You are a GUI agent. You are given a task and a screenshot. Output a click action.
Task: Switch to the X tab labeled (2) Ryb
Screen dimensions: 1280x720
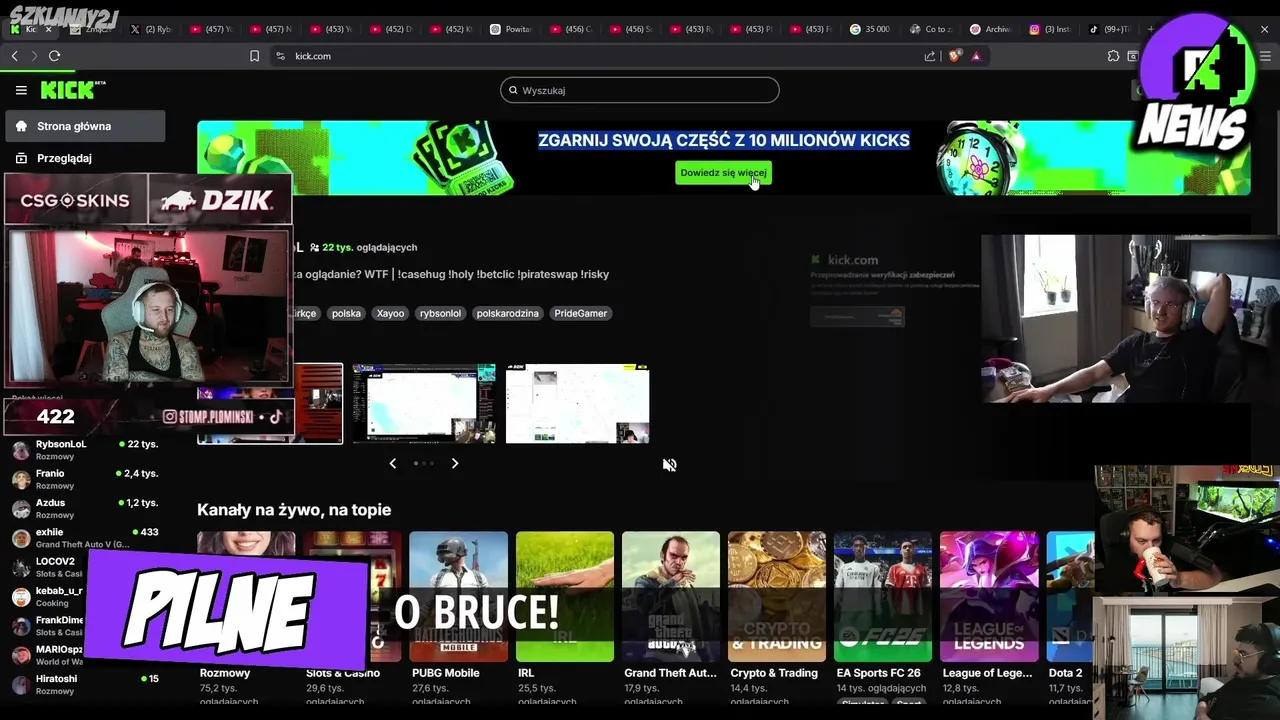[150, 29]
